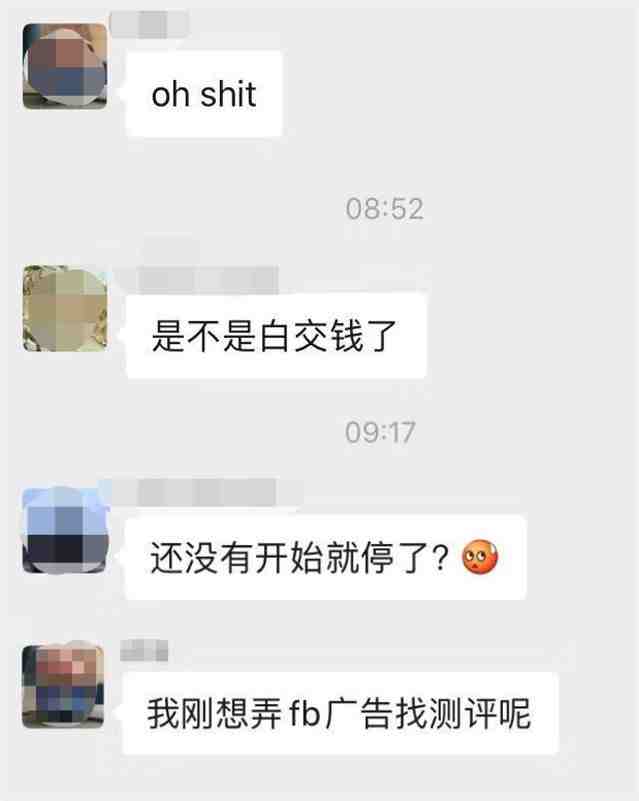Image resolution: width=639 pixels, height=801 pixels.
Task: Click the 09:17 timestamp
Action: click(380, 432)
